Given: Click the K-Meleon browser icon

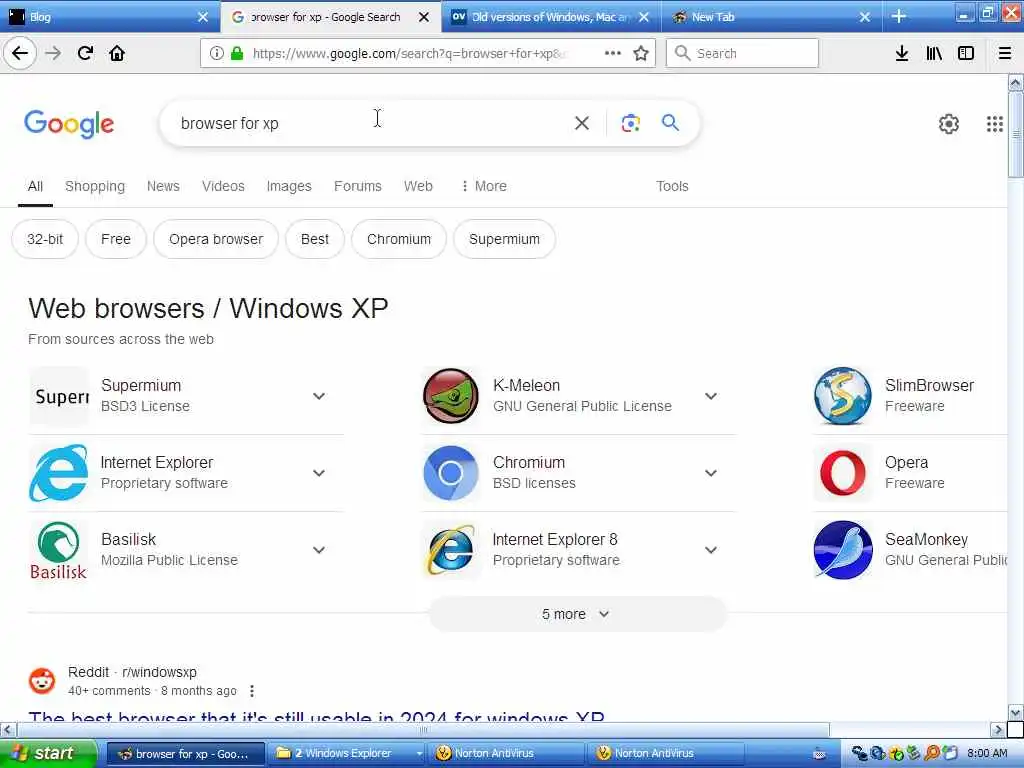Looking at the screenshot, I should [x=451, y=396].
